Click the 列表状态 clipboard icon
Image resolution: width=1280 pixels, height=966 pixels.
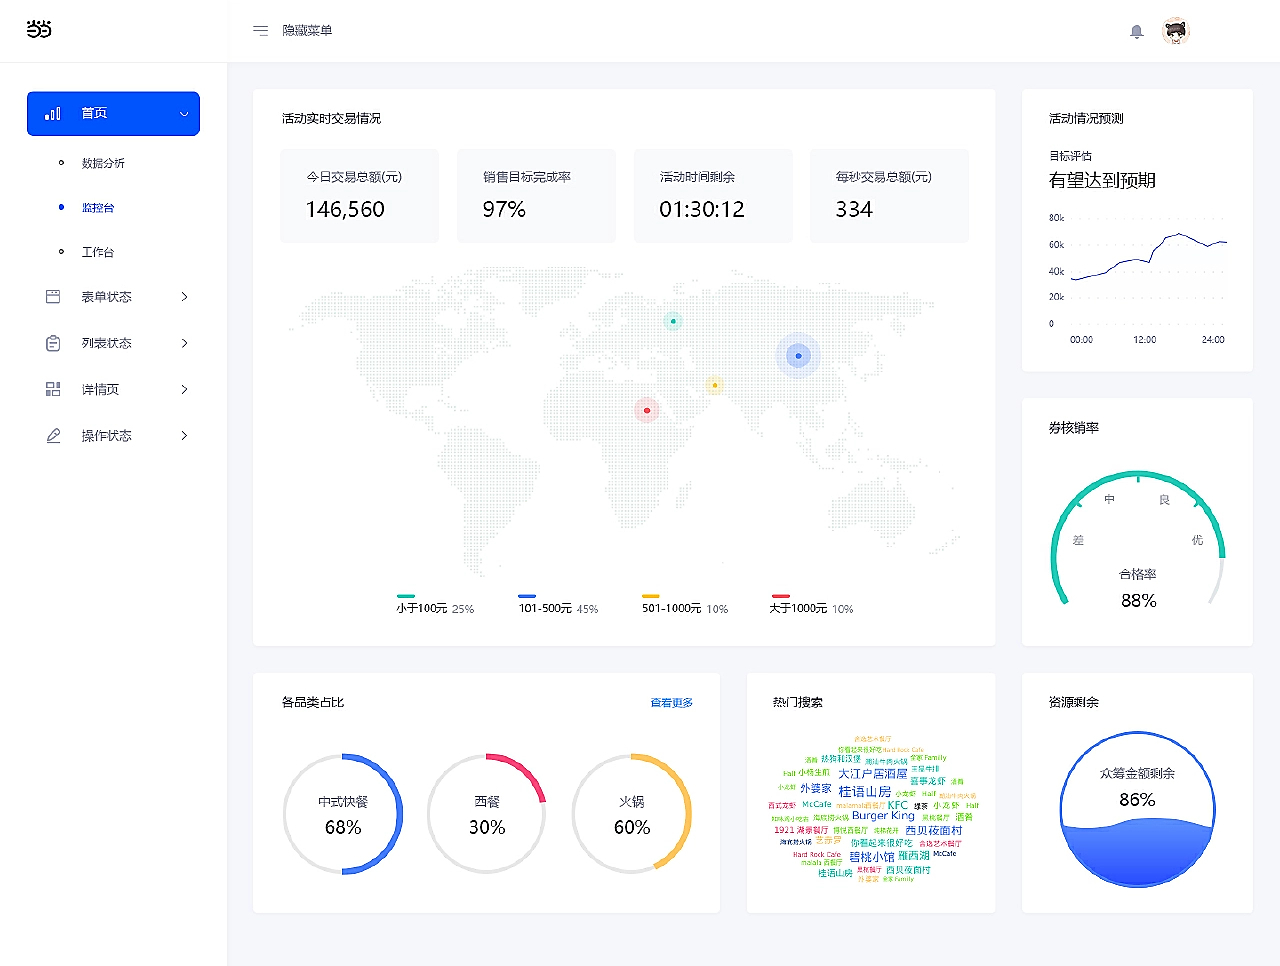53,343
